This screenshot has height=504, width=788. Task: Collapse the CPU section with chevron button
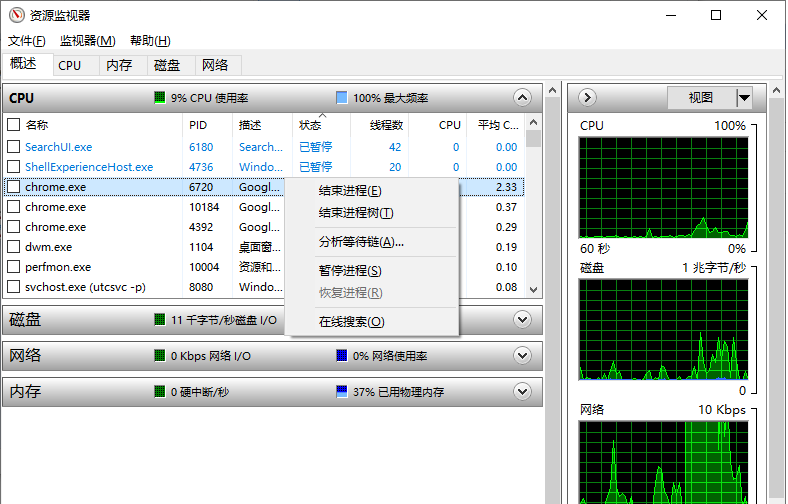pyautogui.click(x=523, y=97)
